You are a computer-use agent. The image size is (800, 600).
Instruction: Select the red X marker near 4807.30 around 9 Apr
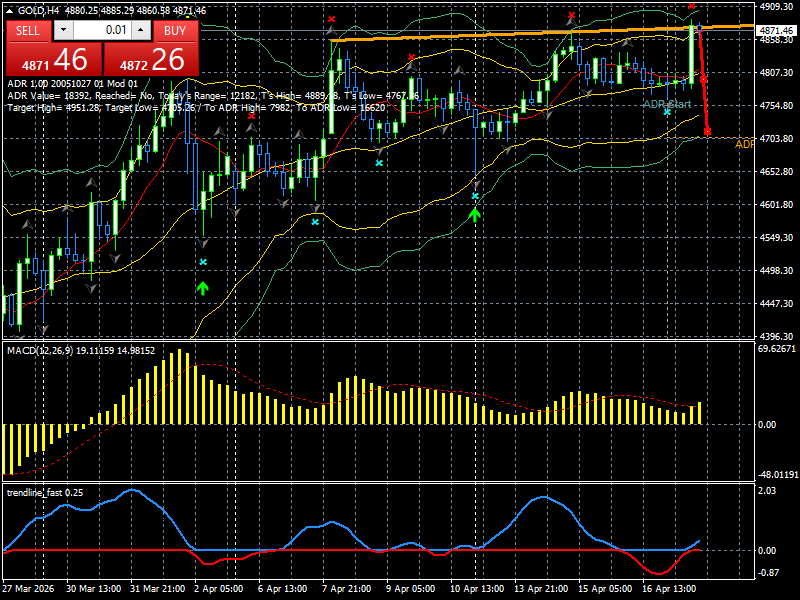click(412, 57)
